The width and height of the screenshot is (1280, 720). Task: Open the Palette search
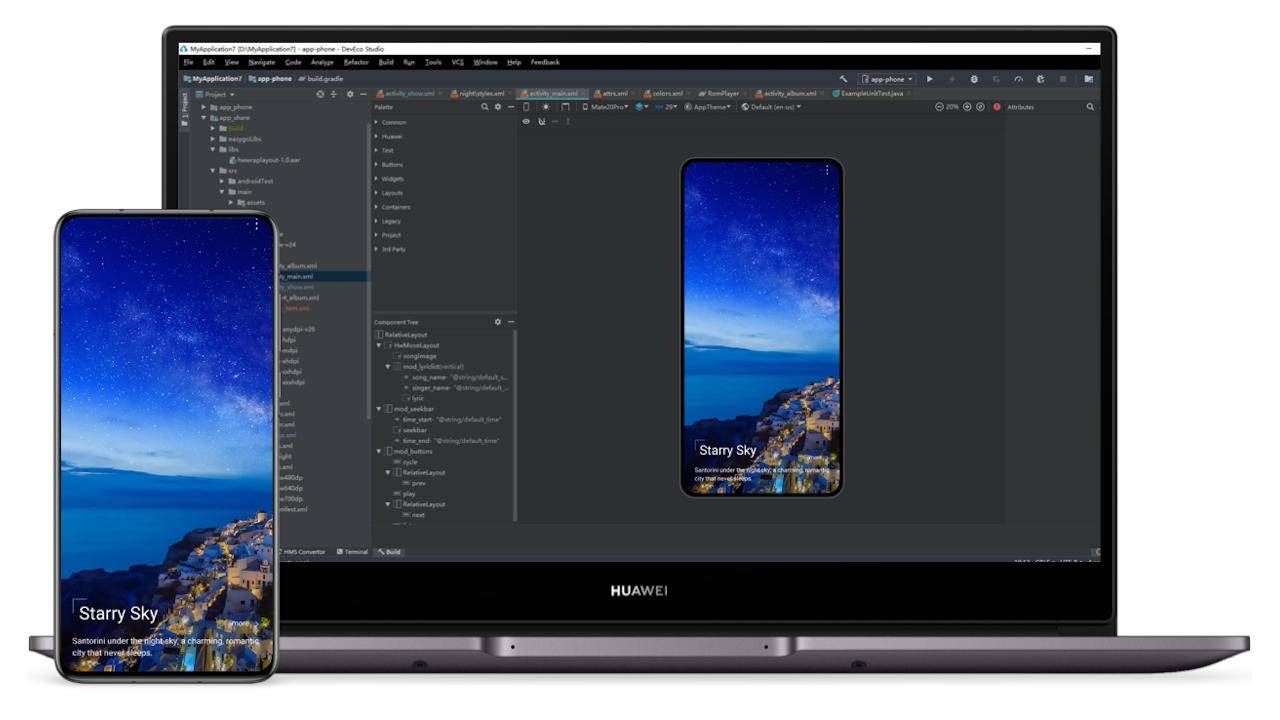485,106
